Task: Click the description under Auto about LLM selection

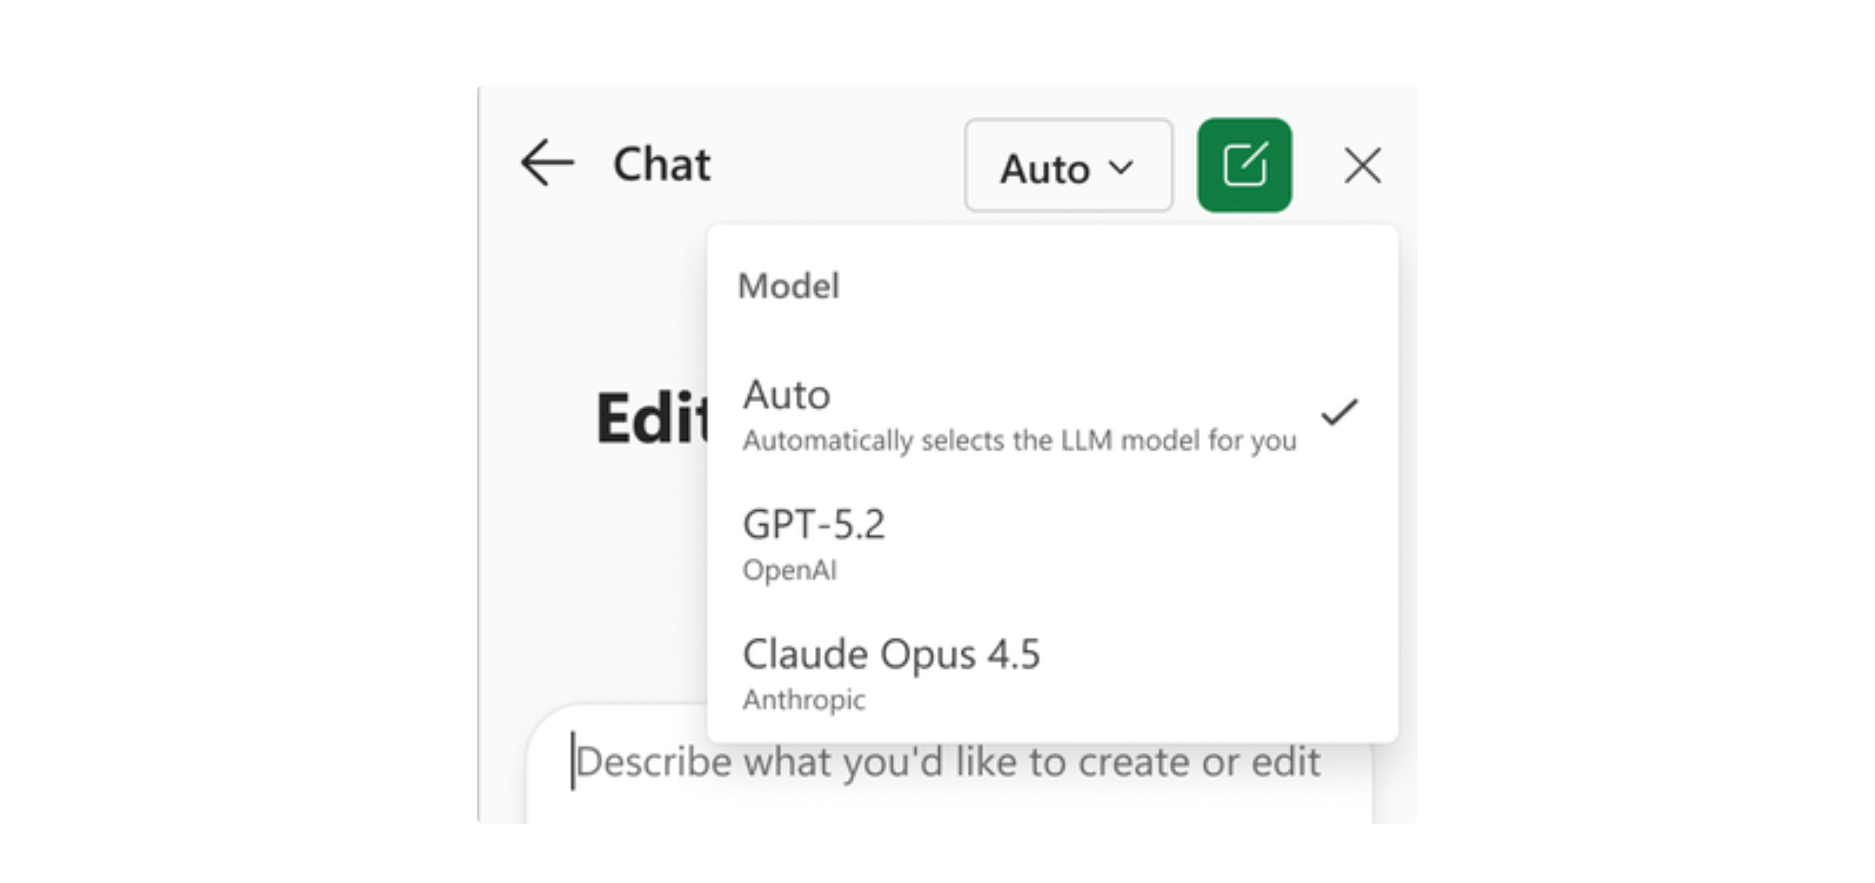Action: (1019, 440)
